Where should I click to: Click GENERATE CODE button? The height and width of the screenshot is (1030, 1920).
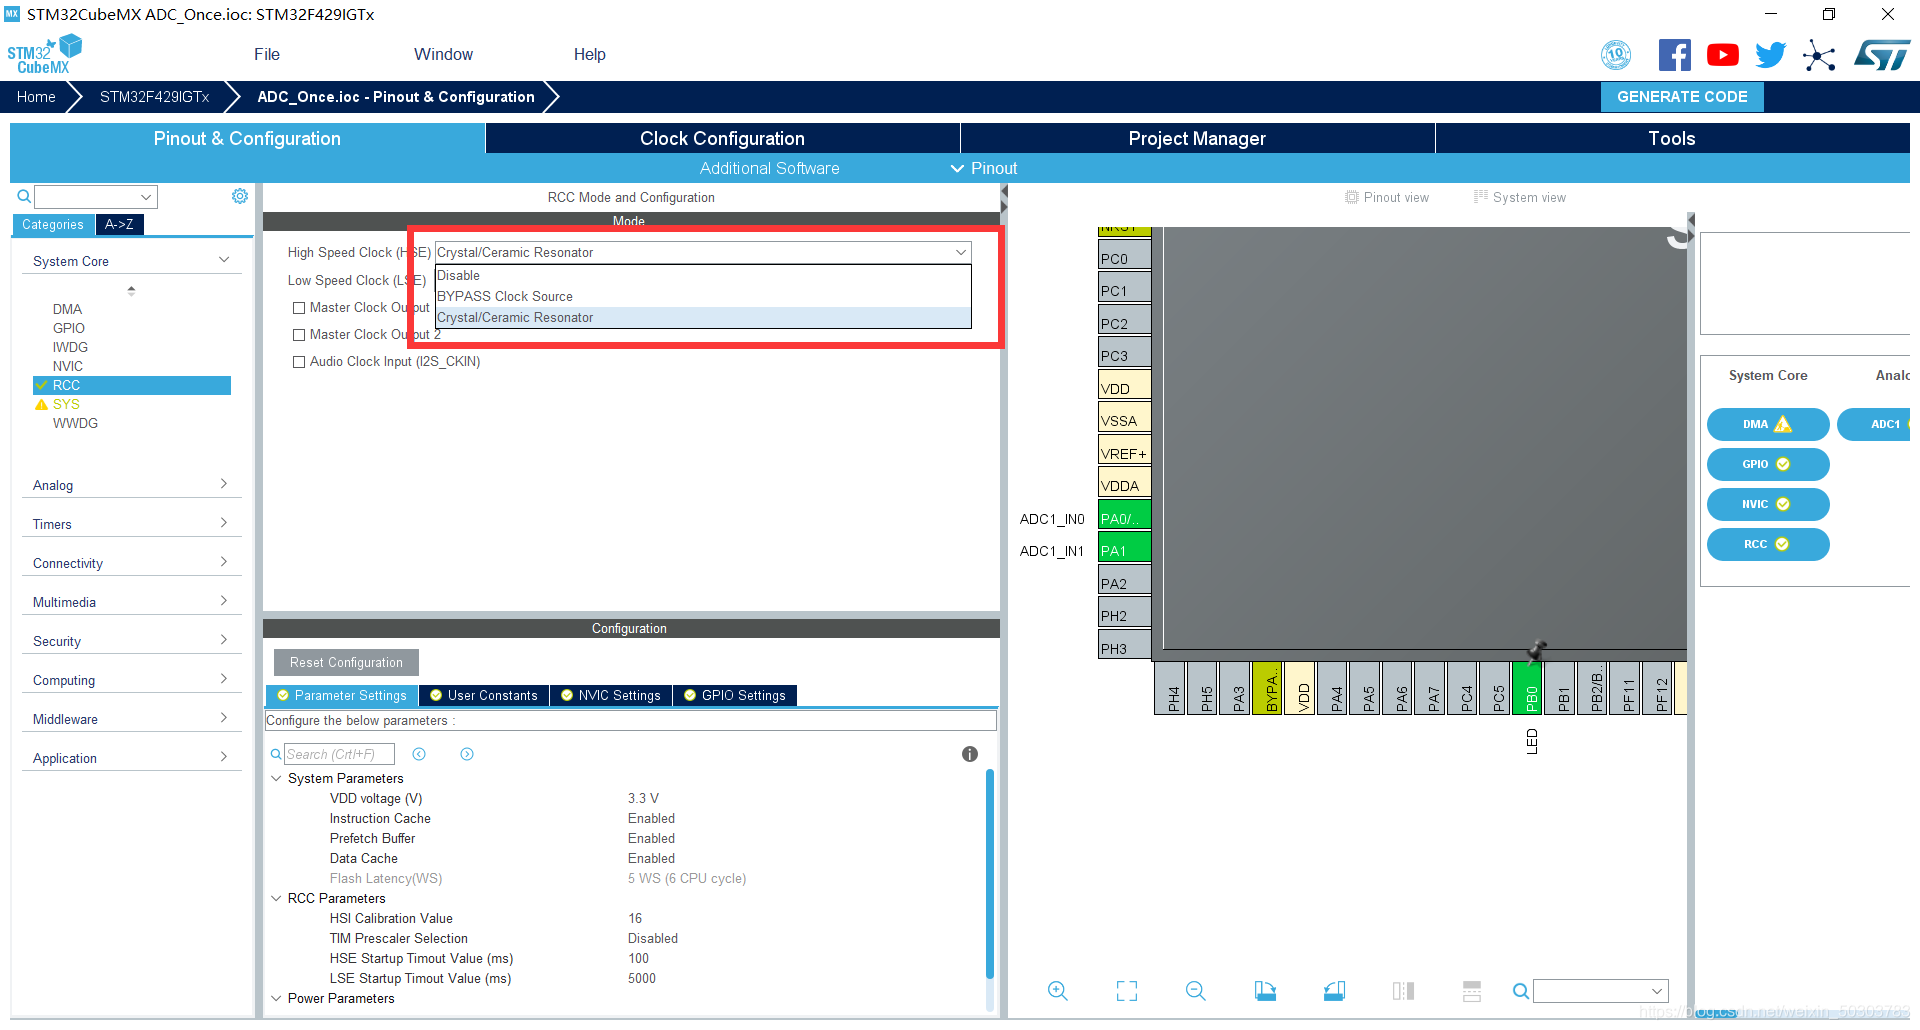click(x=1682, y=97)
